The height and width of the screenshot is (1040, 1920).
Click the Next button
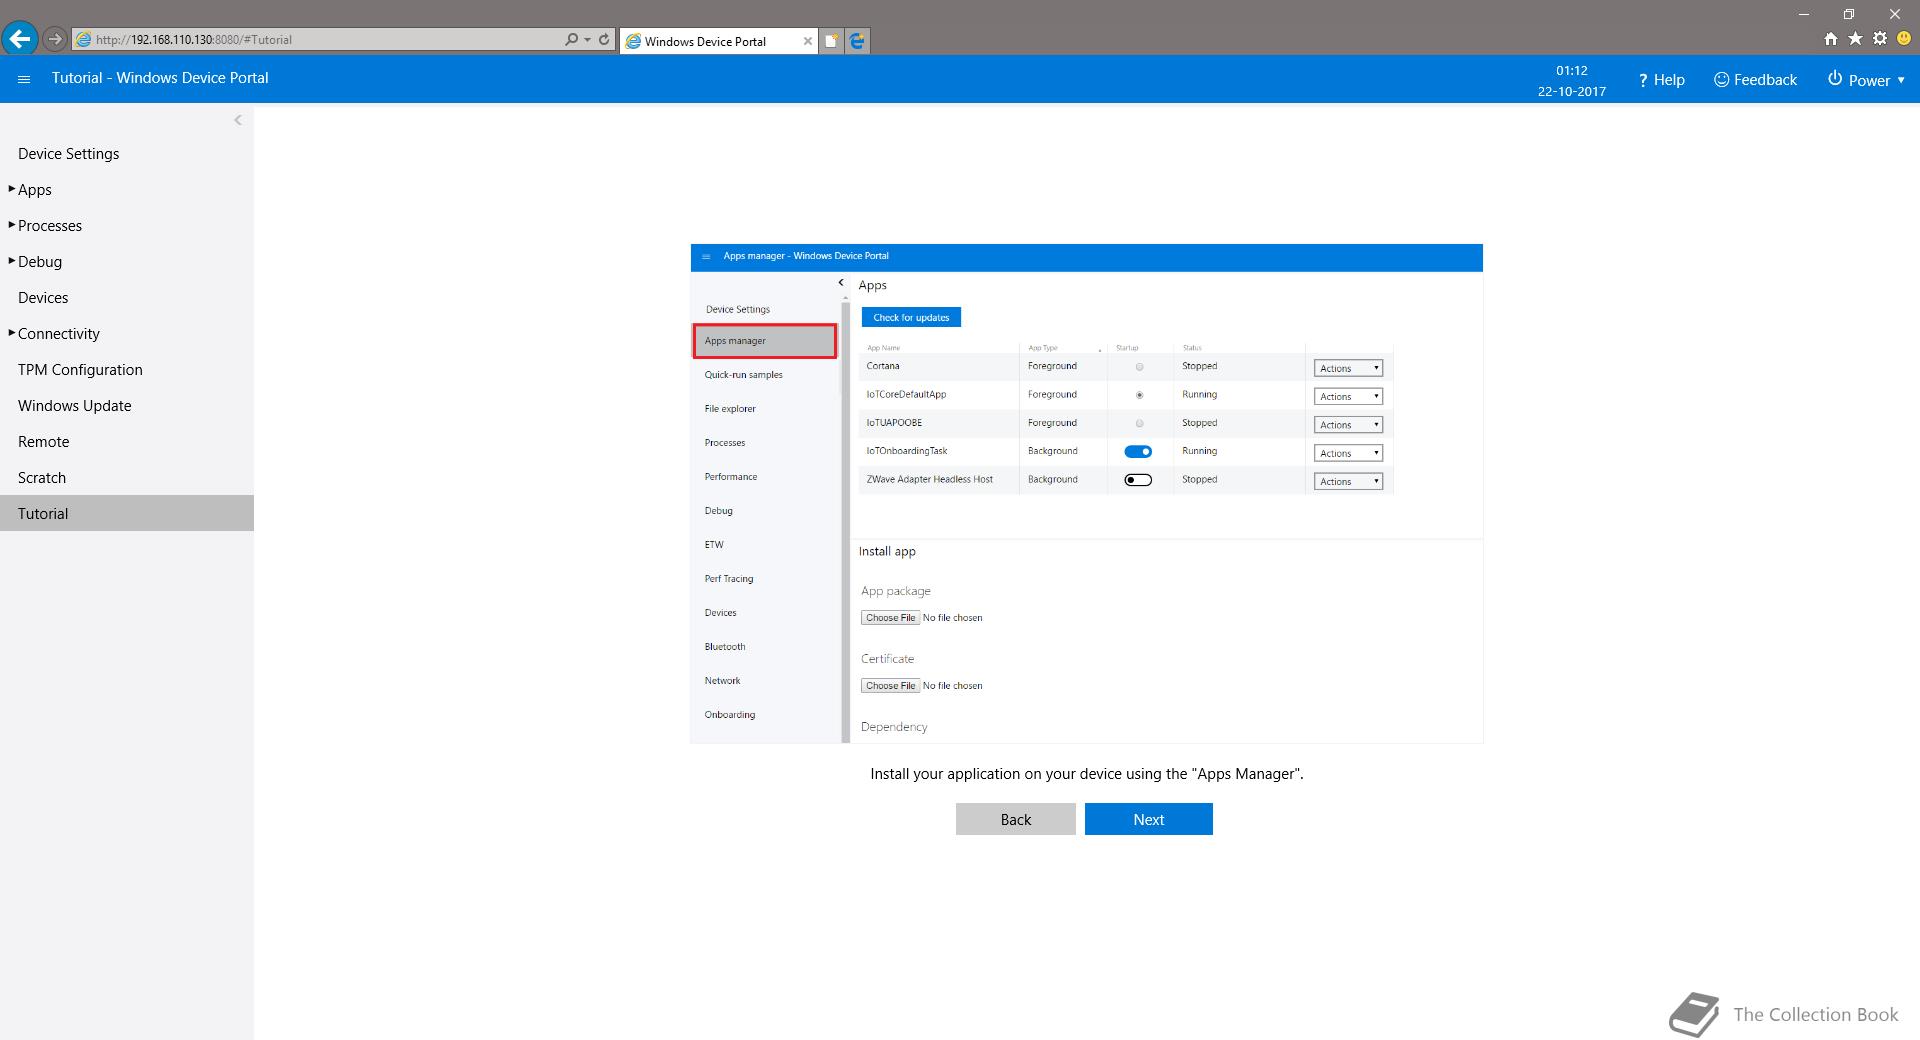click(1148, 819)
